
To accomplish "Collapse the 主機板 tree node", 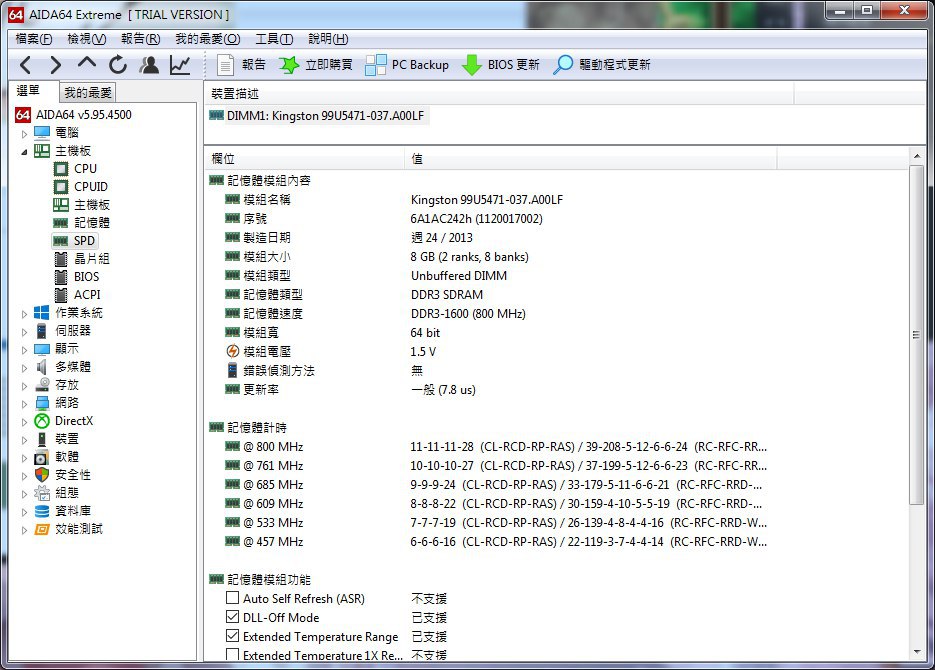I will 25,151.
